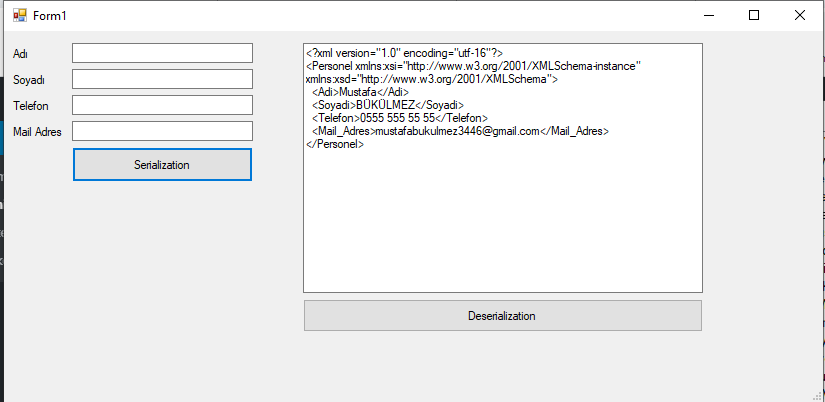Click the Deserialization button
Screen dimensions: 825x402
tap(502, 316)
